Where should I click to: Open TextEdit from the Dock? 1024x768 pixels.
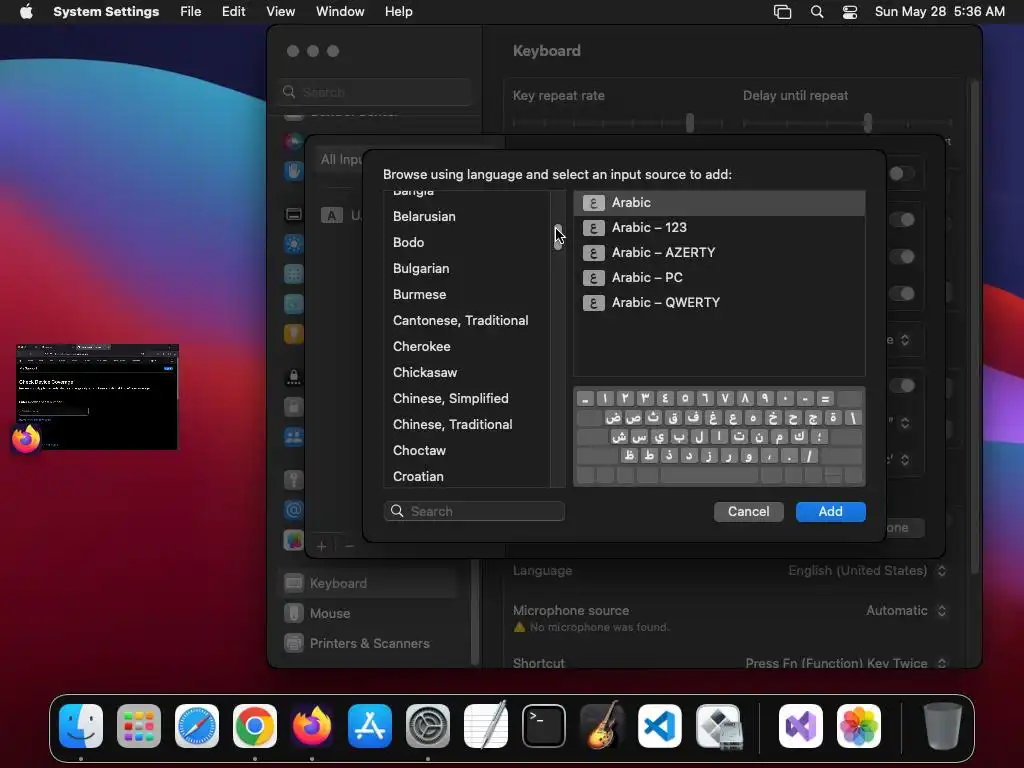(486, 726)
